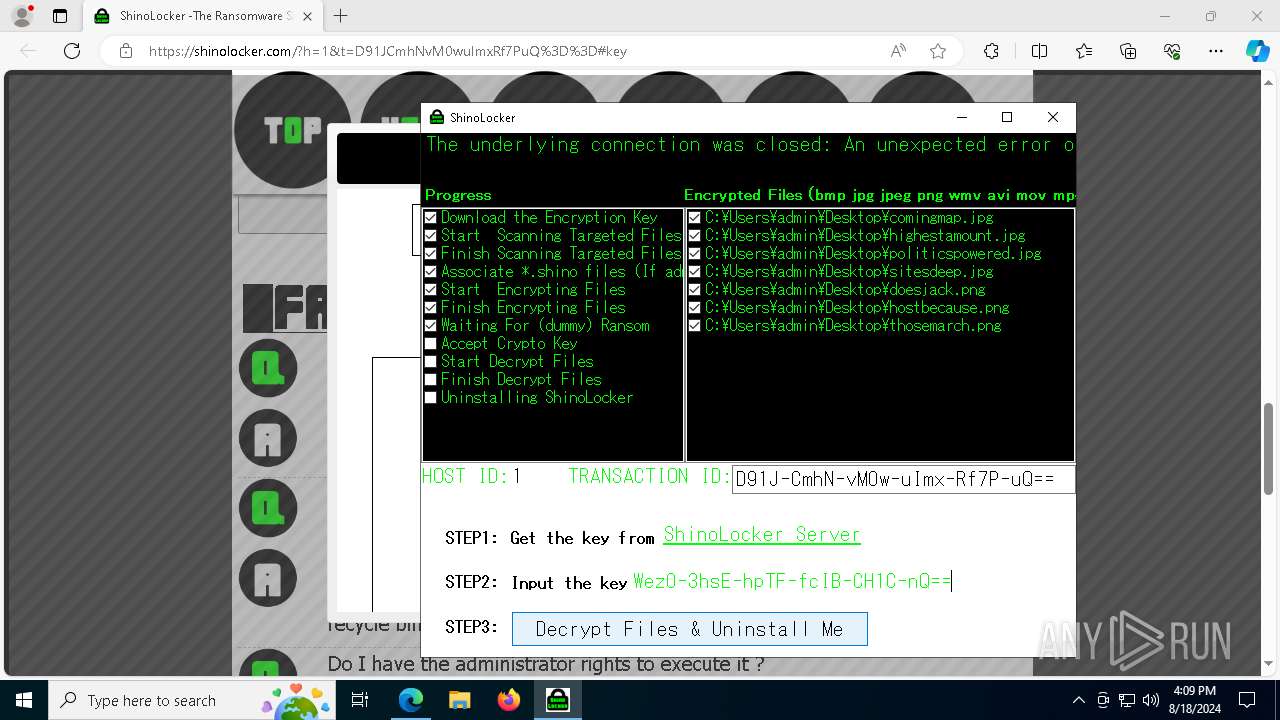Viewport: 1280px width, 720px height.
Task: Check the 'Accept Crypto Key' checkbox
Action: pyautogui.click(x=430, y=343)
